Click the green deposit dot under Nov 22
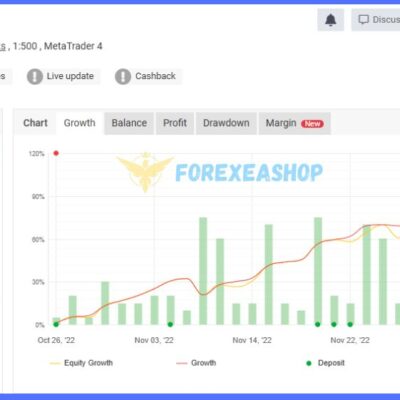The image size is (400, 400). coord(350,324)
